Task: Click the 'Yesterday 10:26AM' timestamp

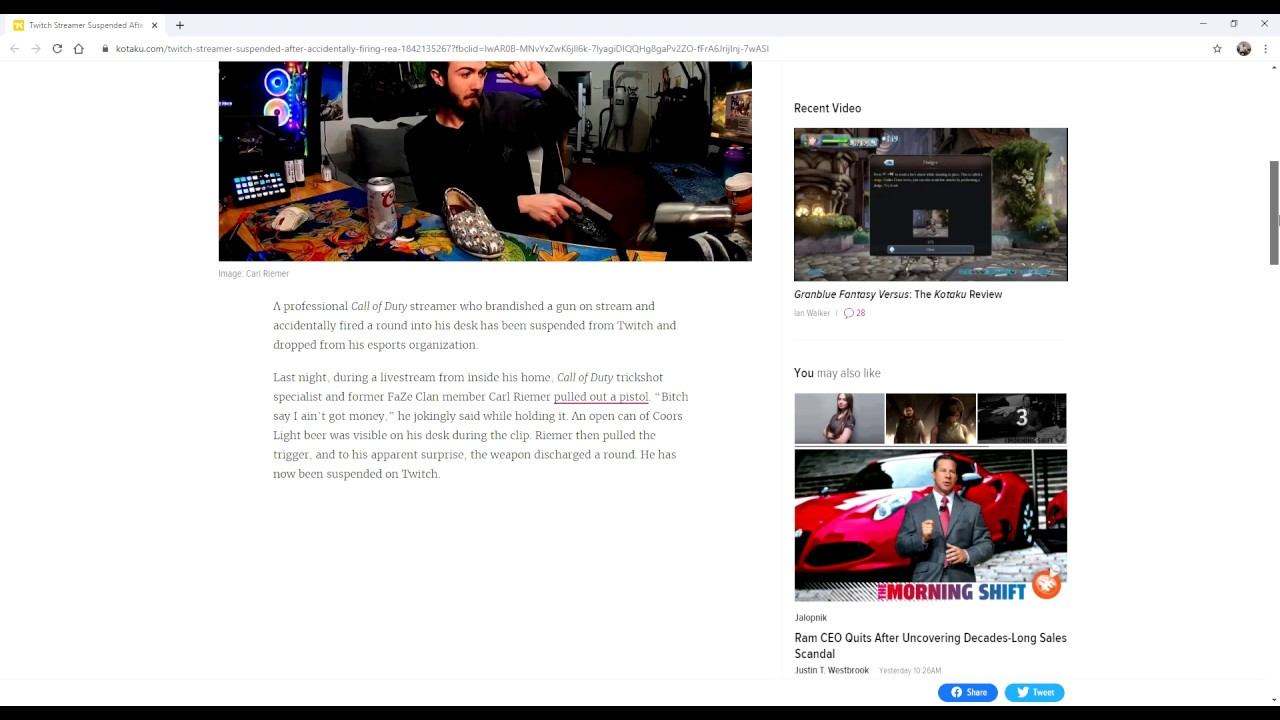Action: (x=910, y=670)
